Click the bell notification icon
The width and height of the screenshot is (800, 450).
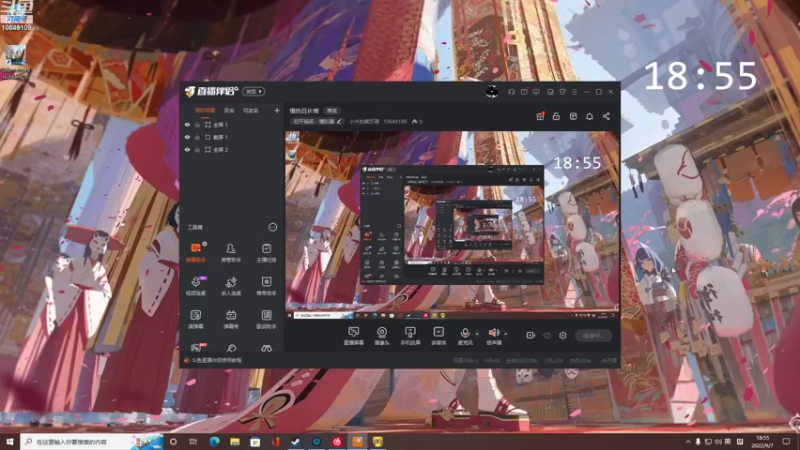point(589,116)
